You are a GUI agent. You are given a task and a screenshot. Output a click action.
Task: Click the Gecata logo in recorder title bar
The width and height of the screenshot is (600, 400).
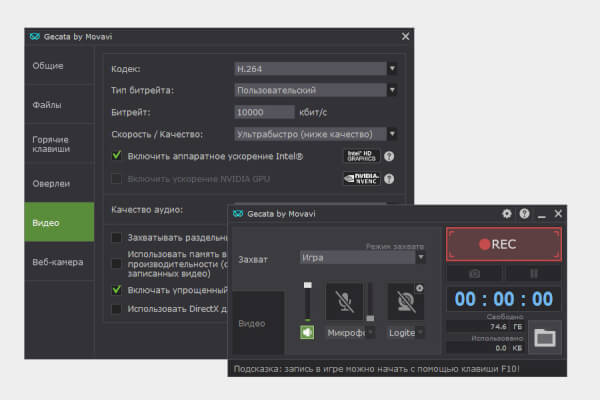pyautogui.click(x=238, y=214)
